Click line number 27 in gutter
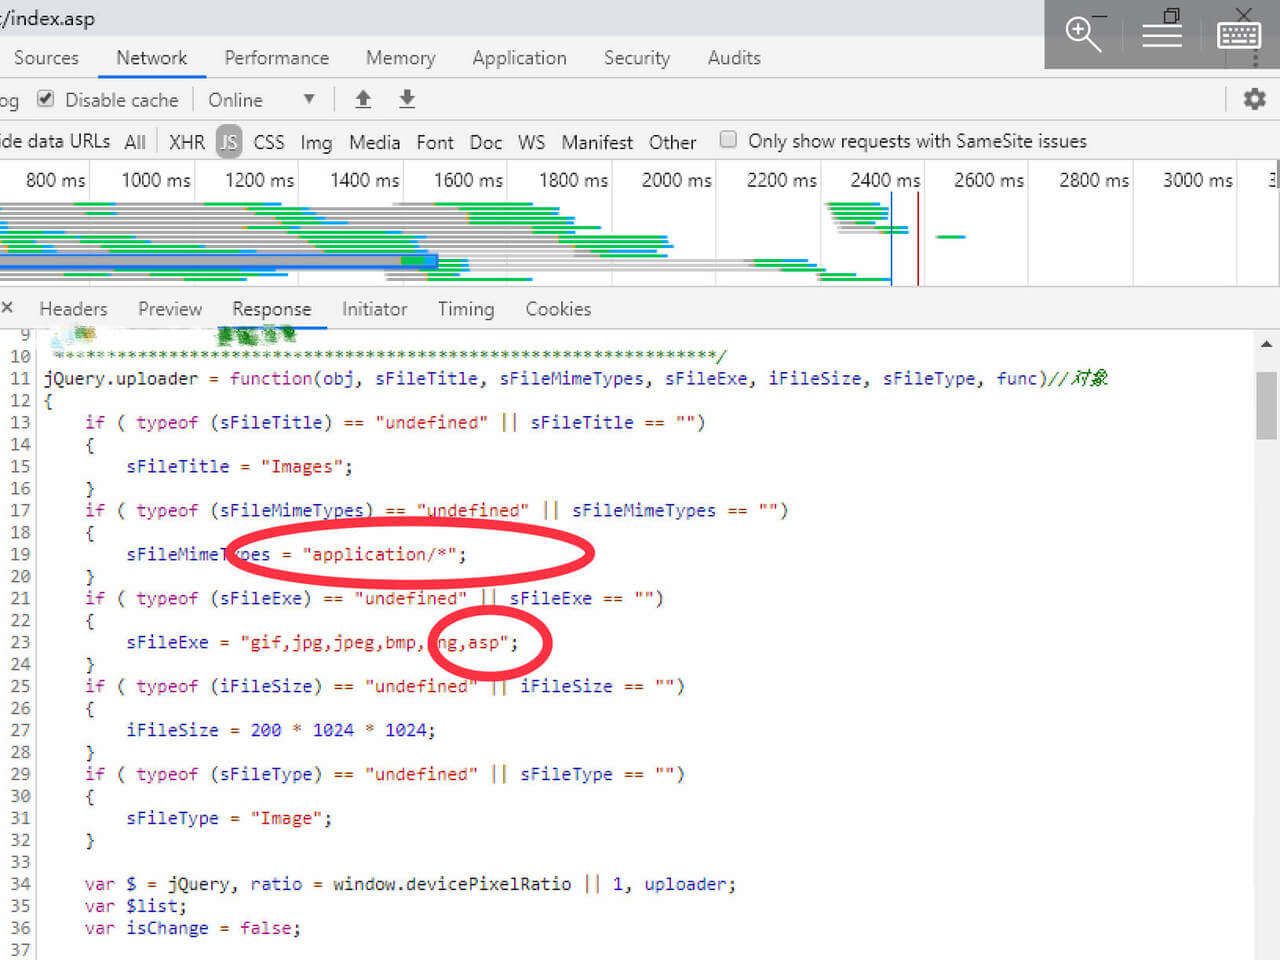The image size is (1280, 960). pyautogui.click(x=20, y=730)
